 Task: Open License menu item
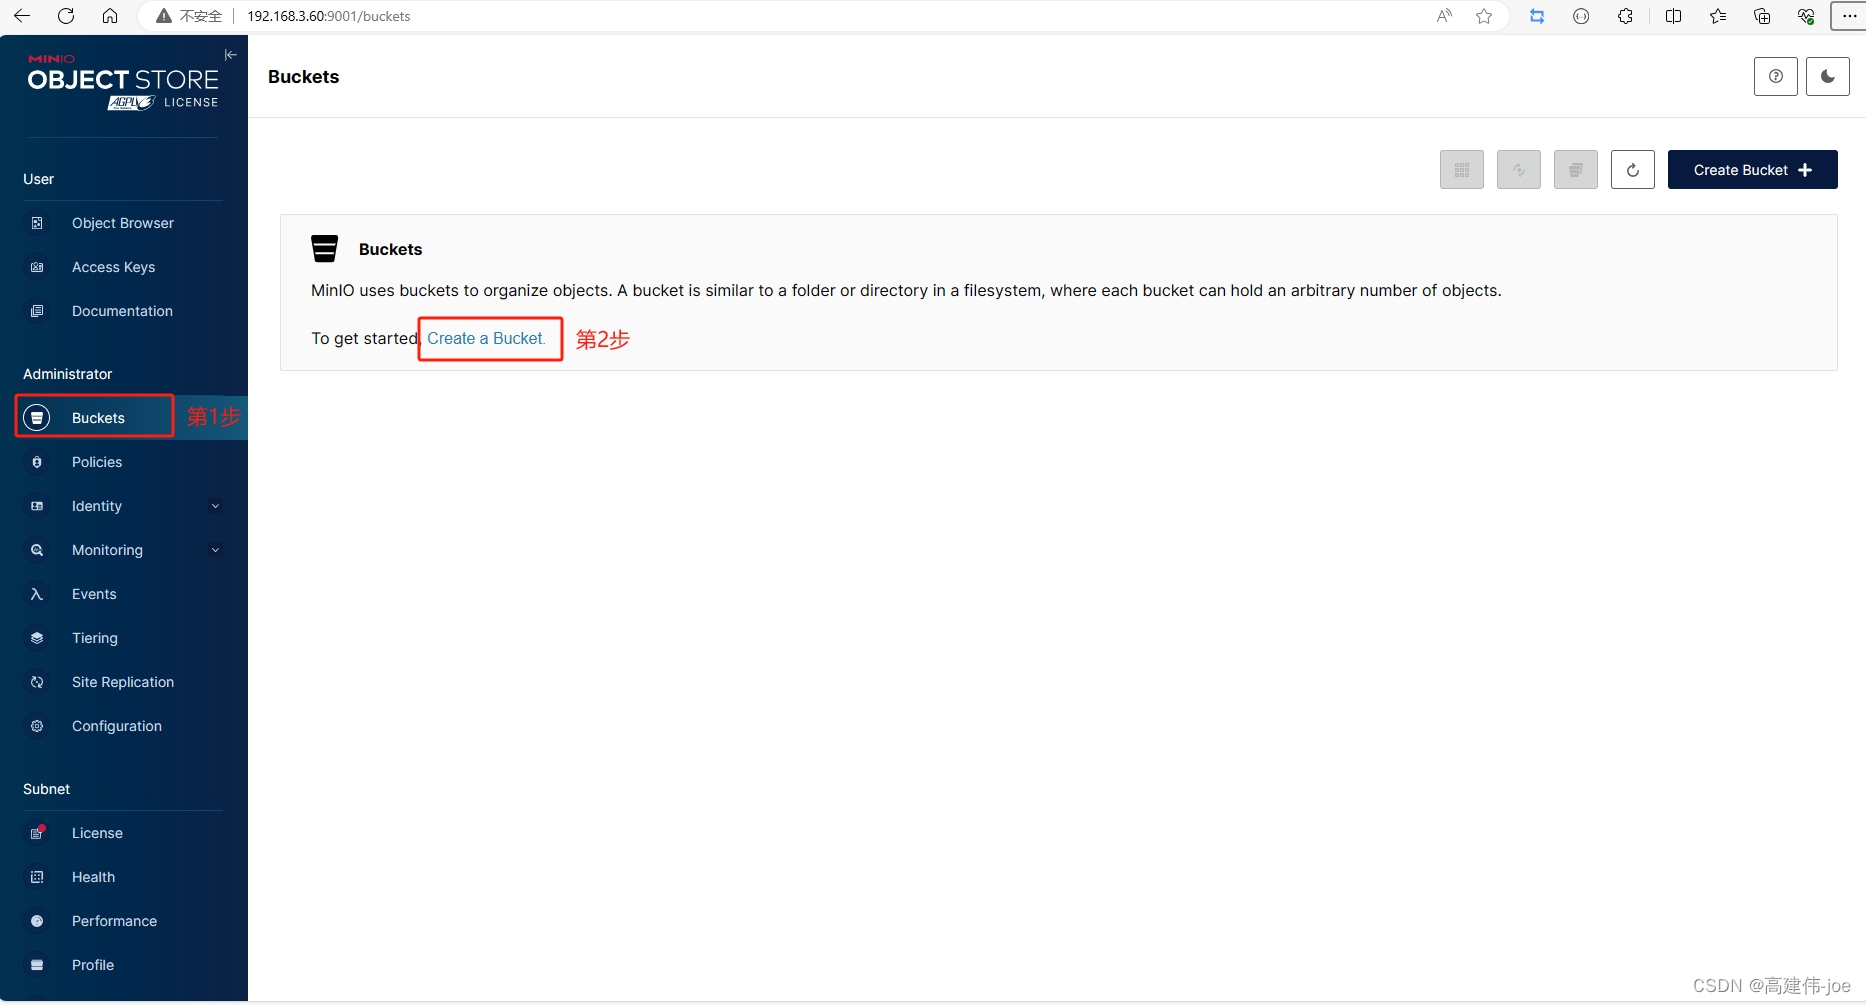coord(123,833)
